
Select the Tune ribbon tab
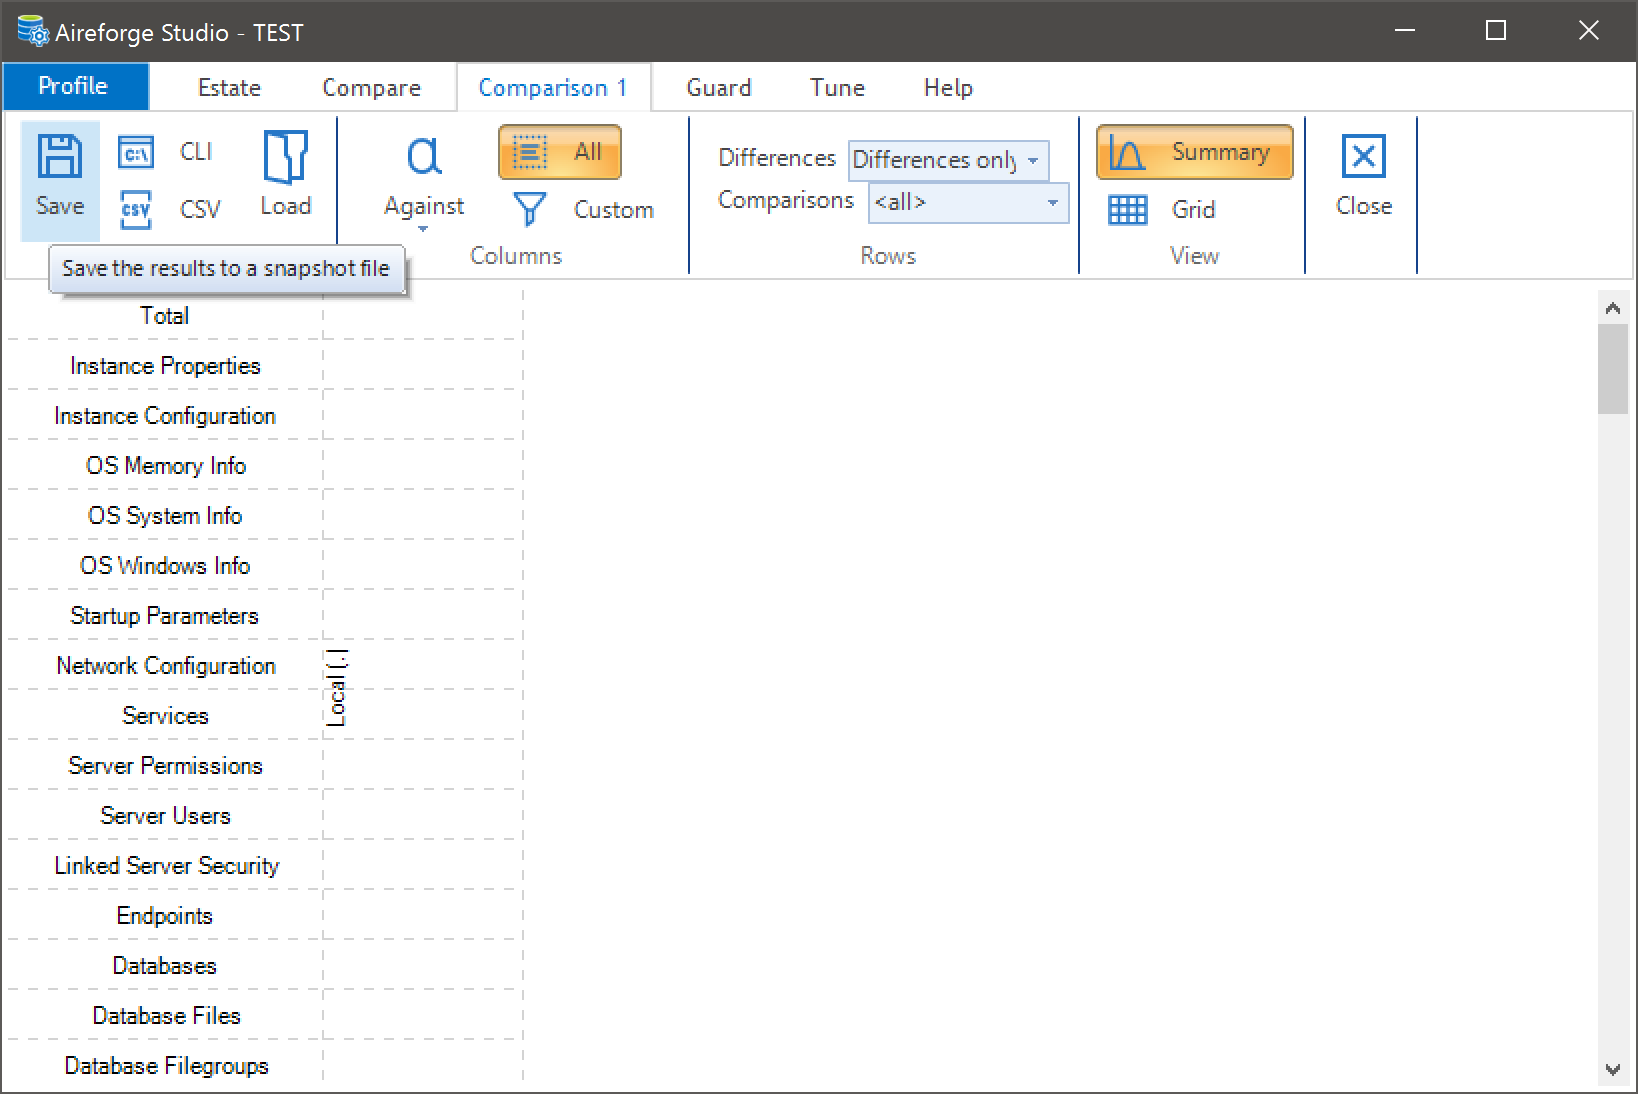837,88
